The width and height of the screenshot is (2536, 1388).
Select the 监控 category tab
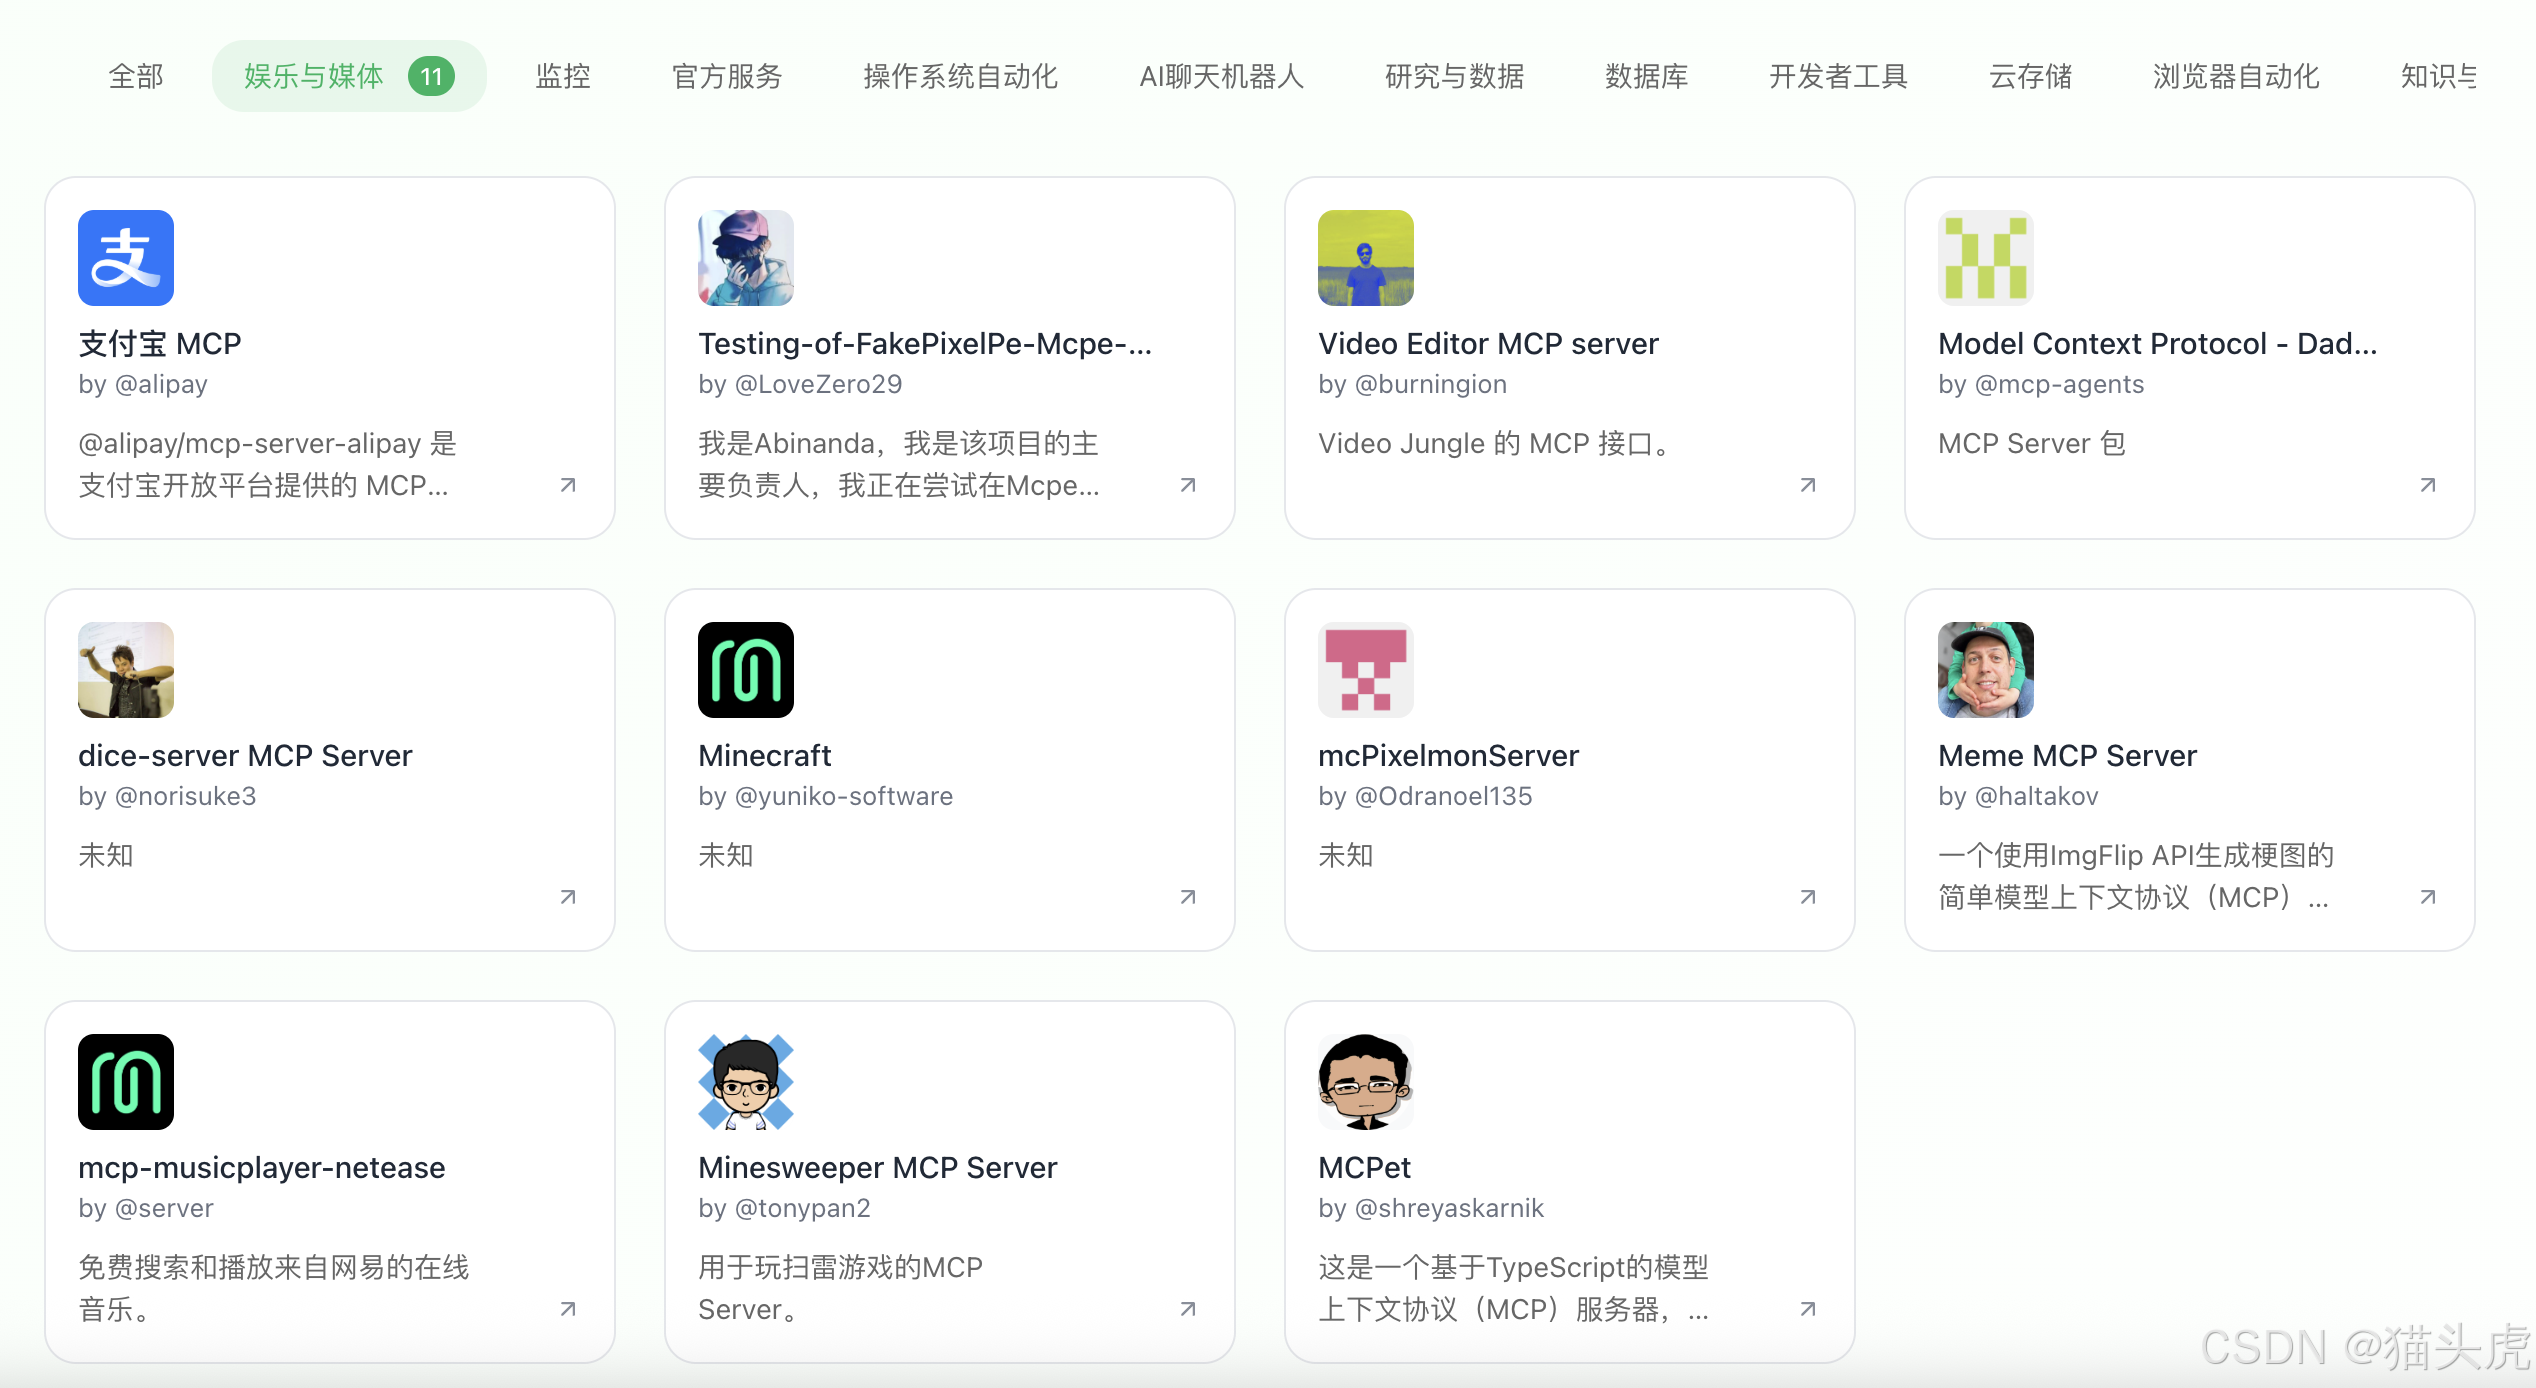(563, 76)
